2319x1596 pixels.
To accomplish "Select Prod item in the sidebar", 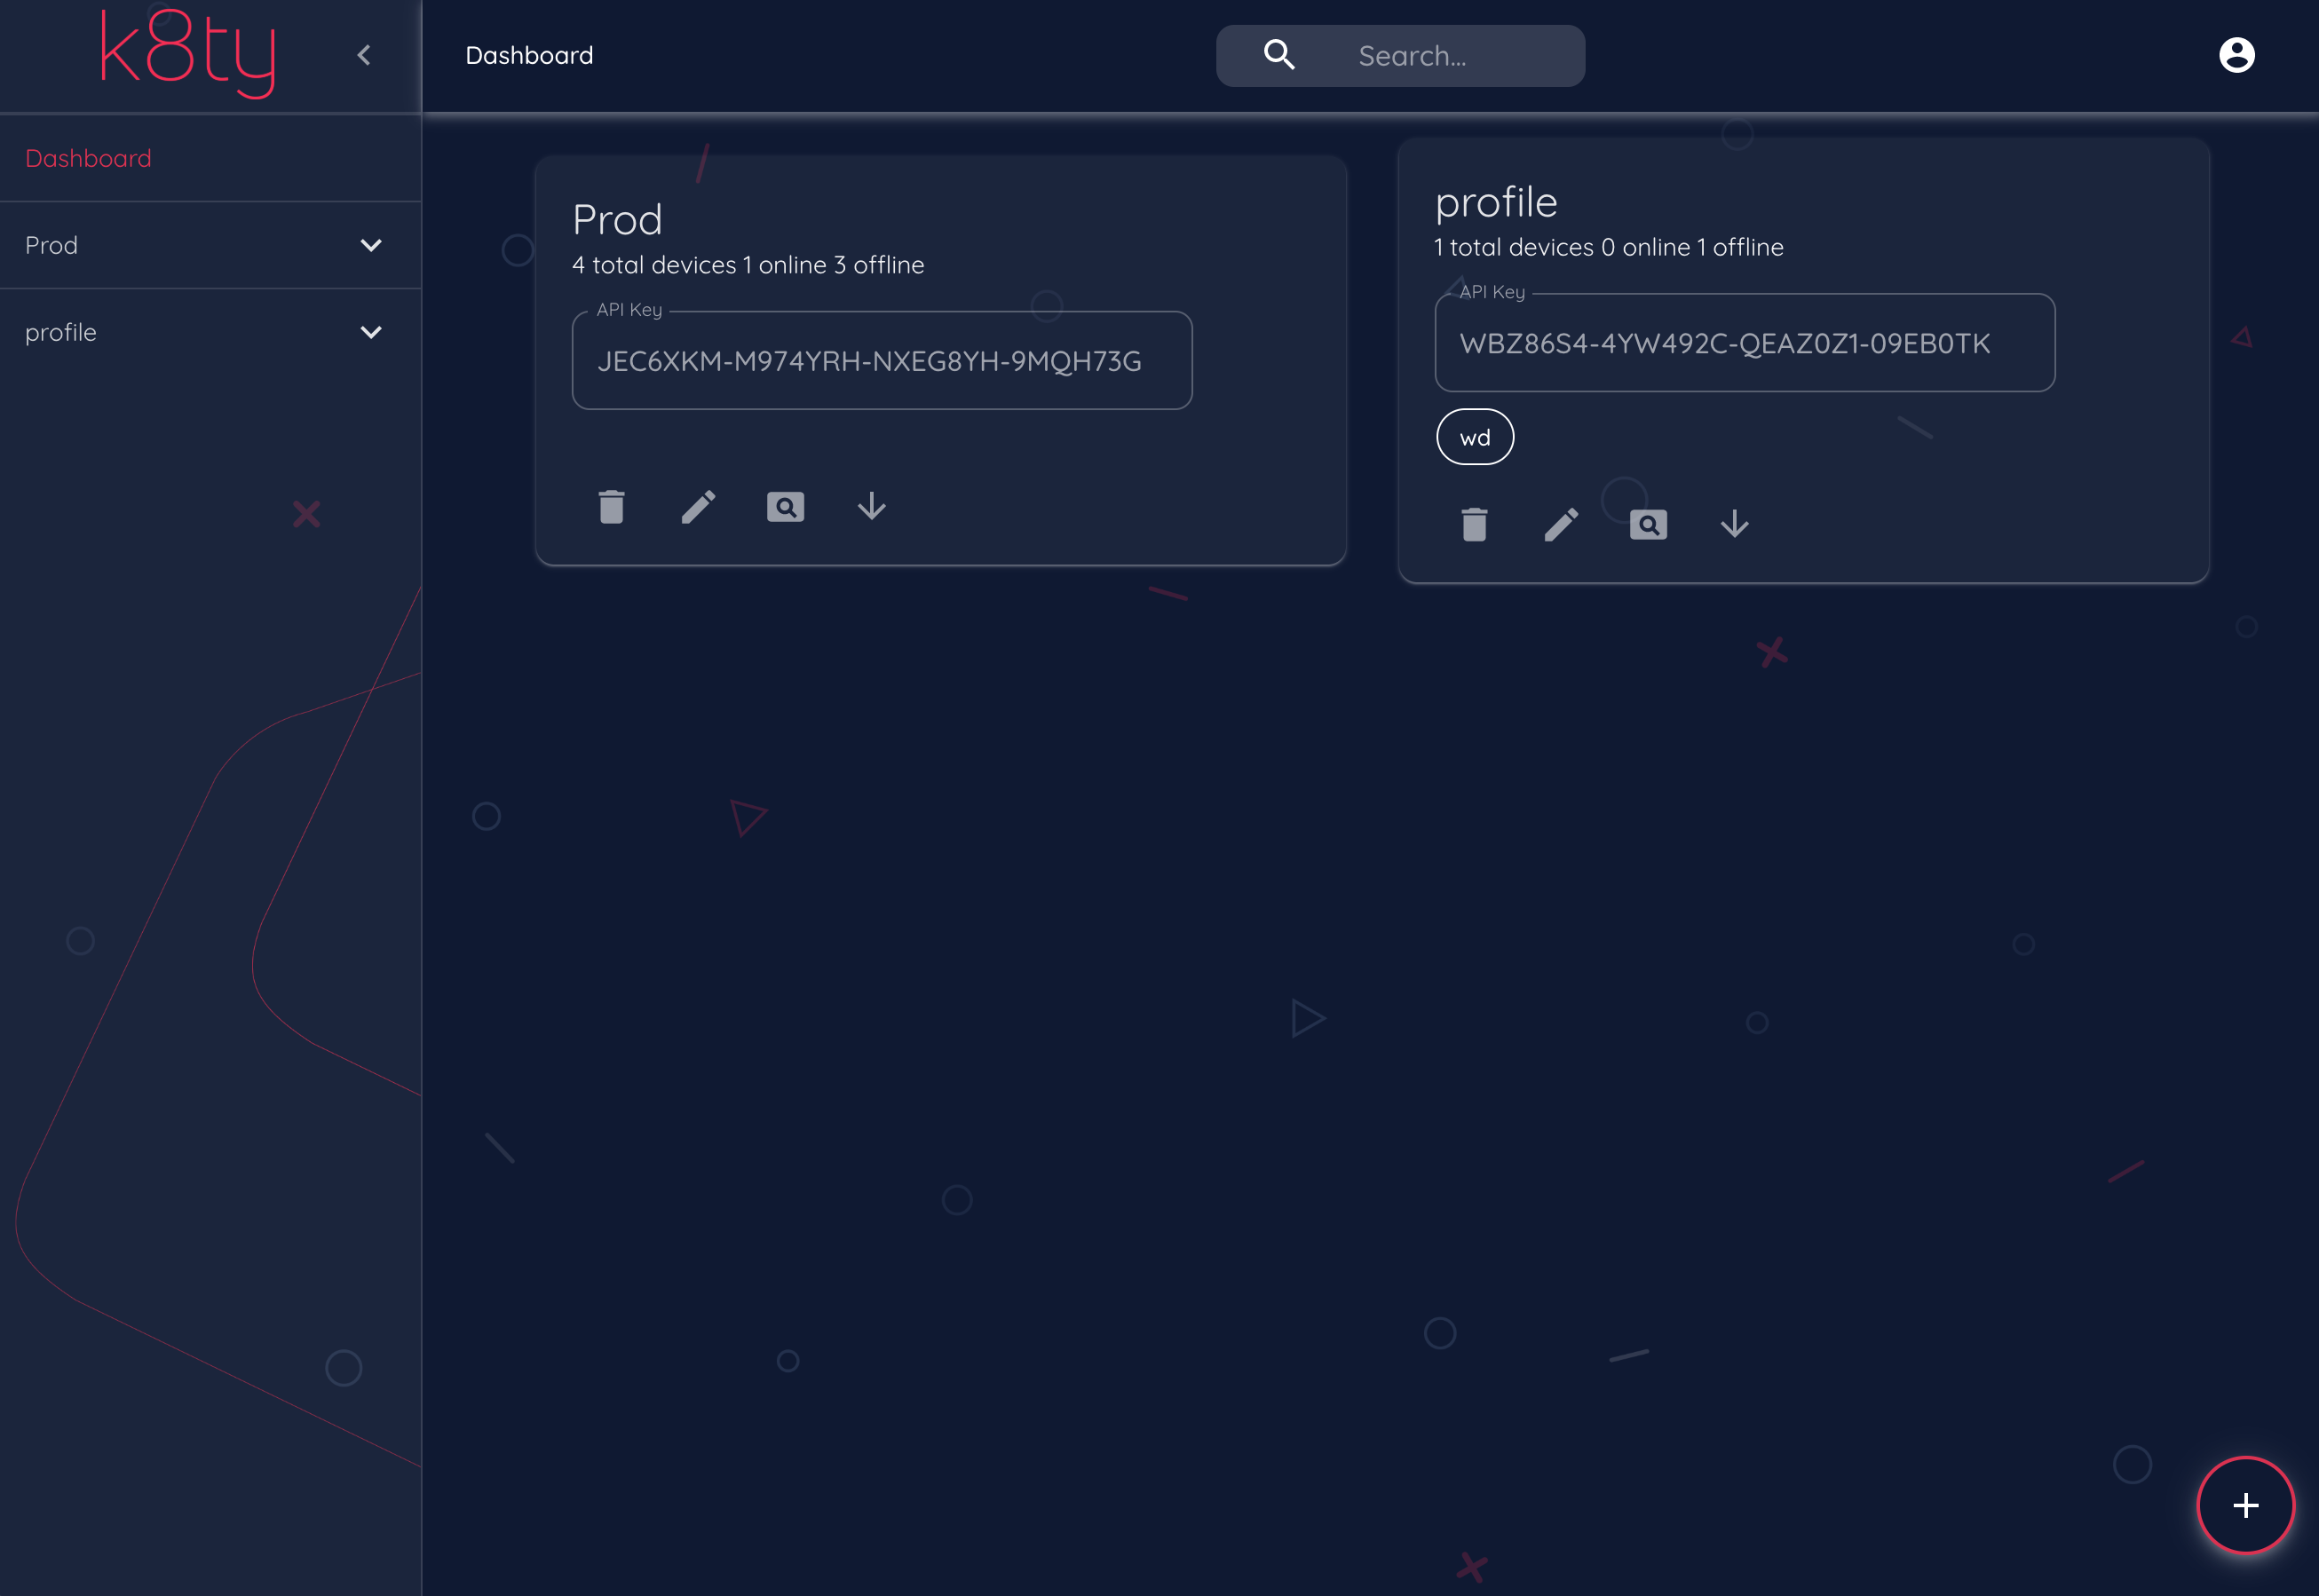I will click(x=52, y=246).
